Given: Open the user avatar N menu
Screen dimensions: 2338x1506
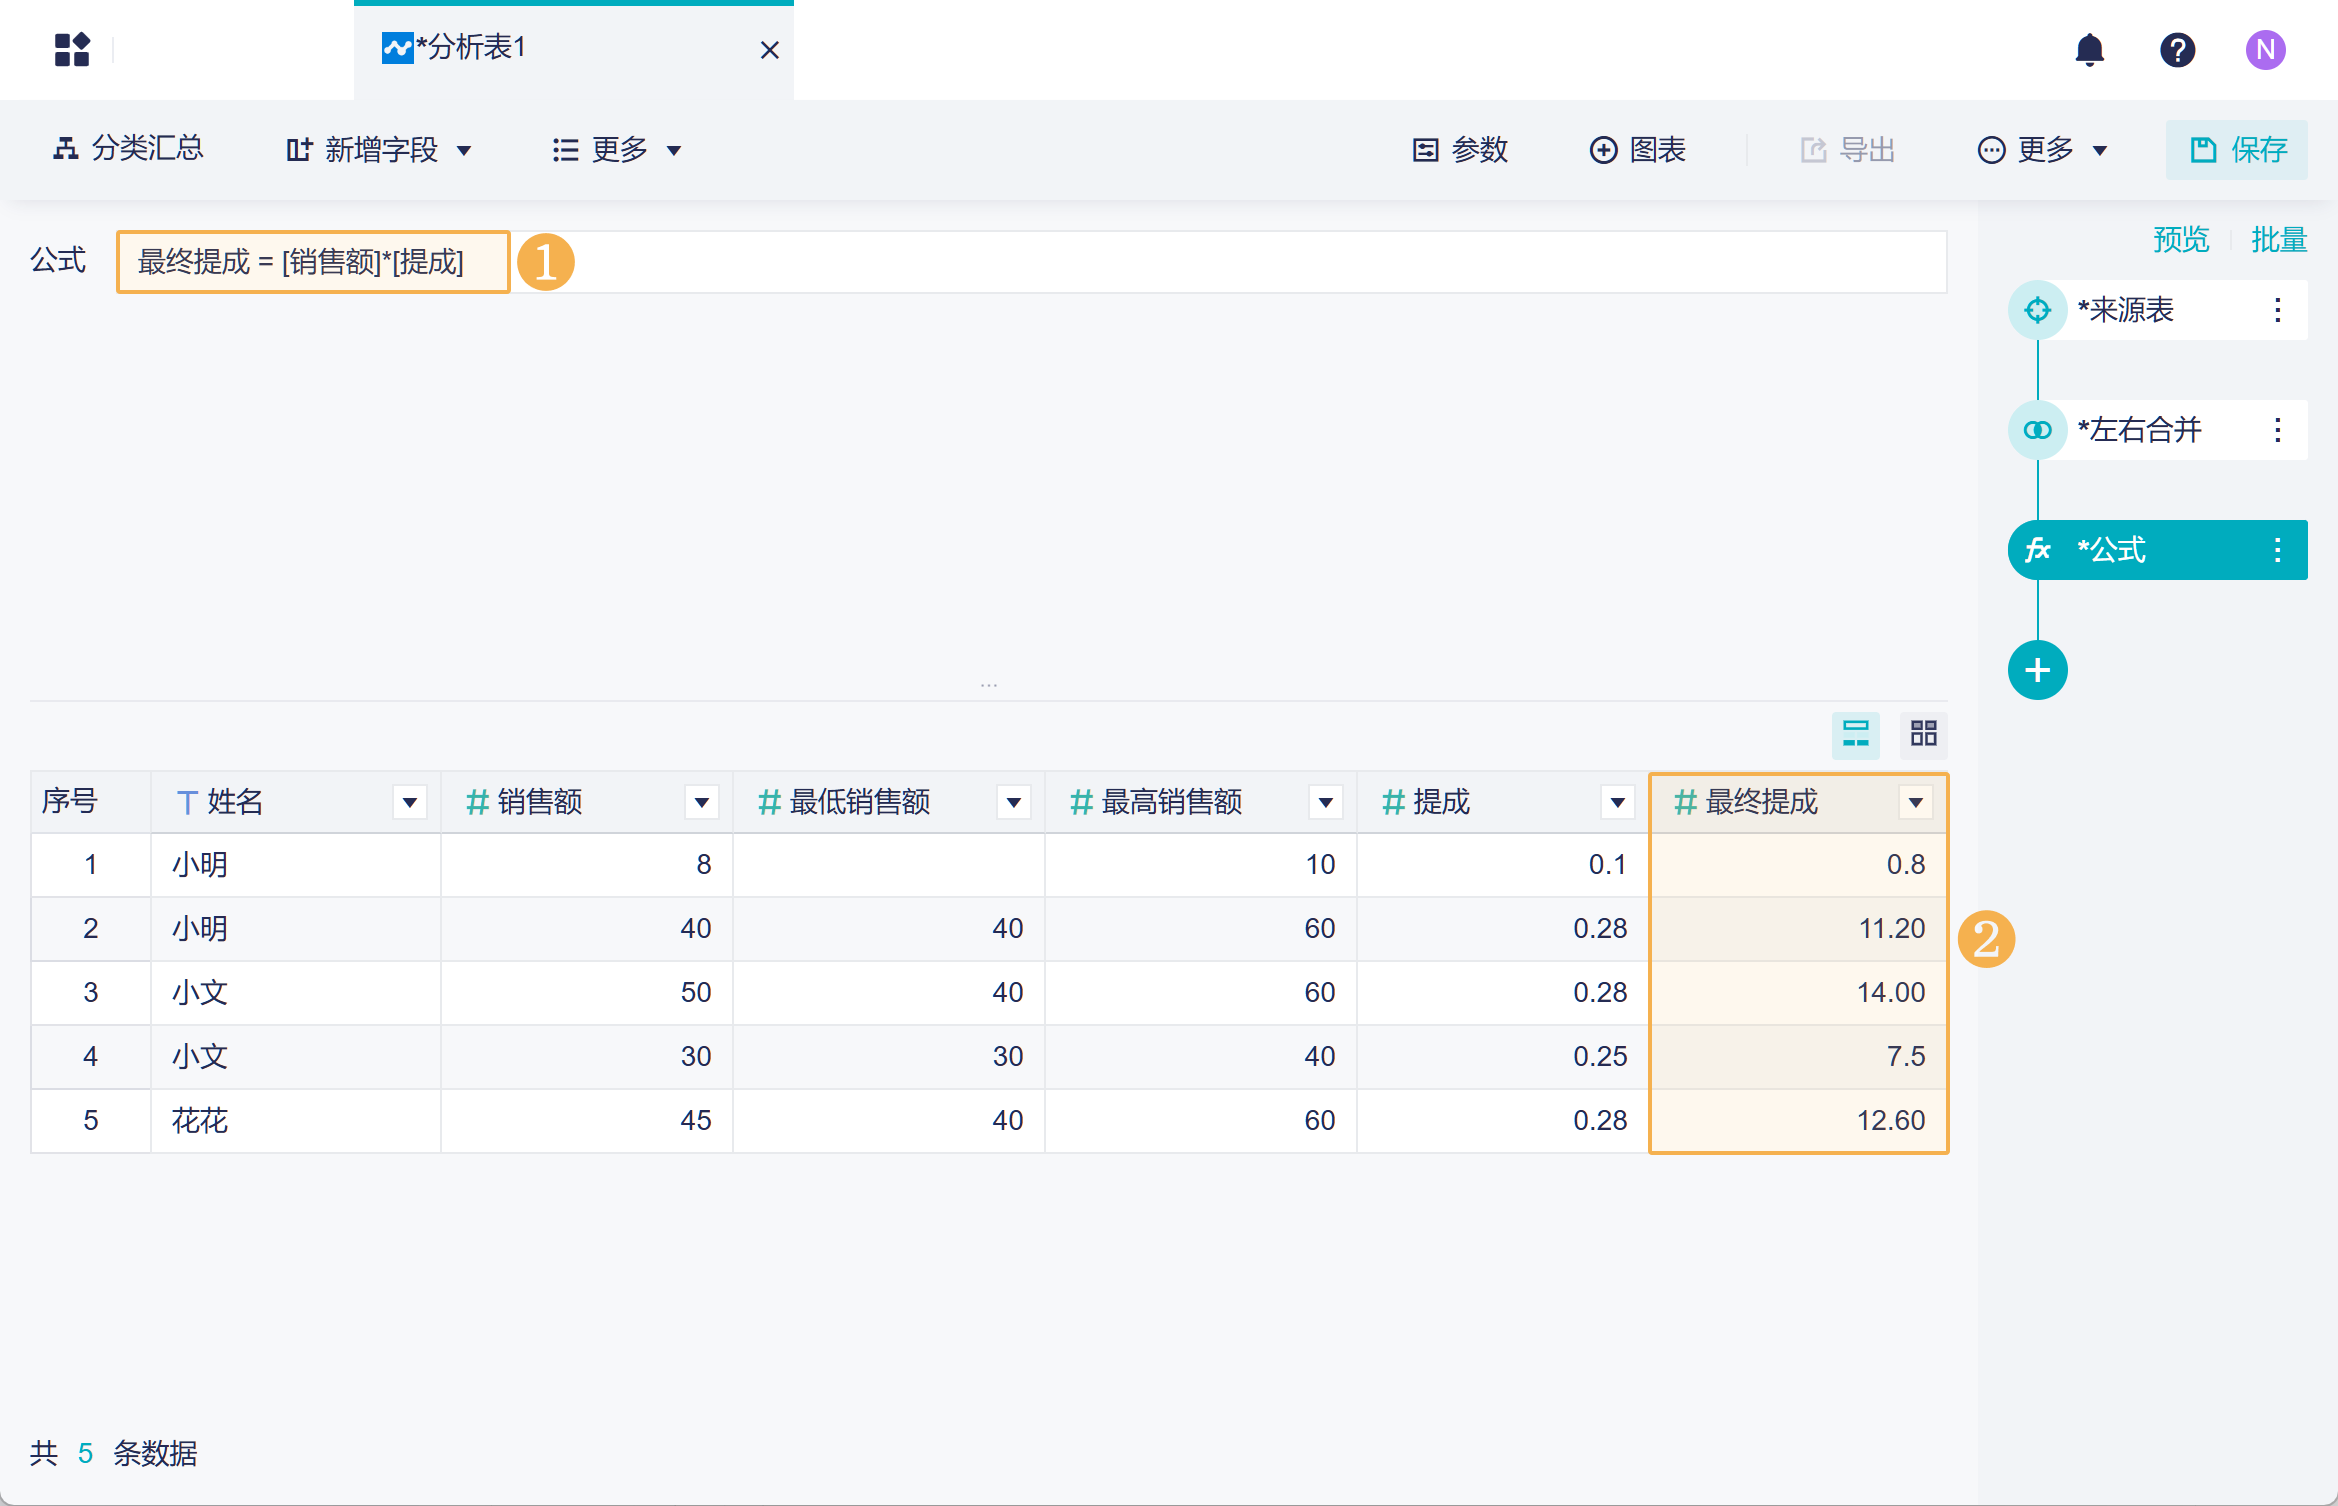Looking at the screenshot, I should [x=2265, y=50].
